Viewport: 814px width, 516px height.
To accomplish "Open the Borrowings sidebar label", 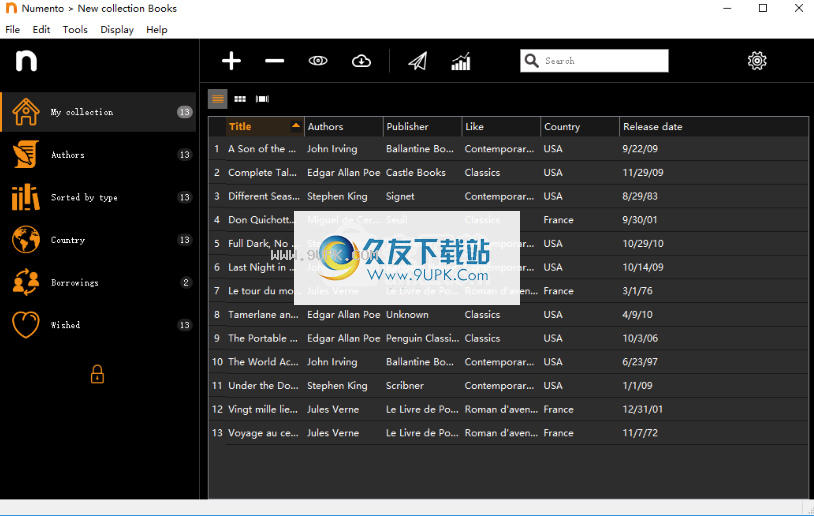I will coord(74,282).
